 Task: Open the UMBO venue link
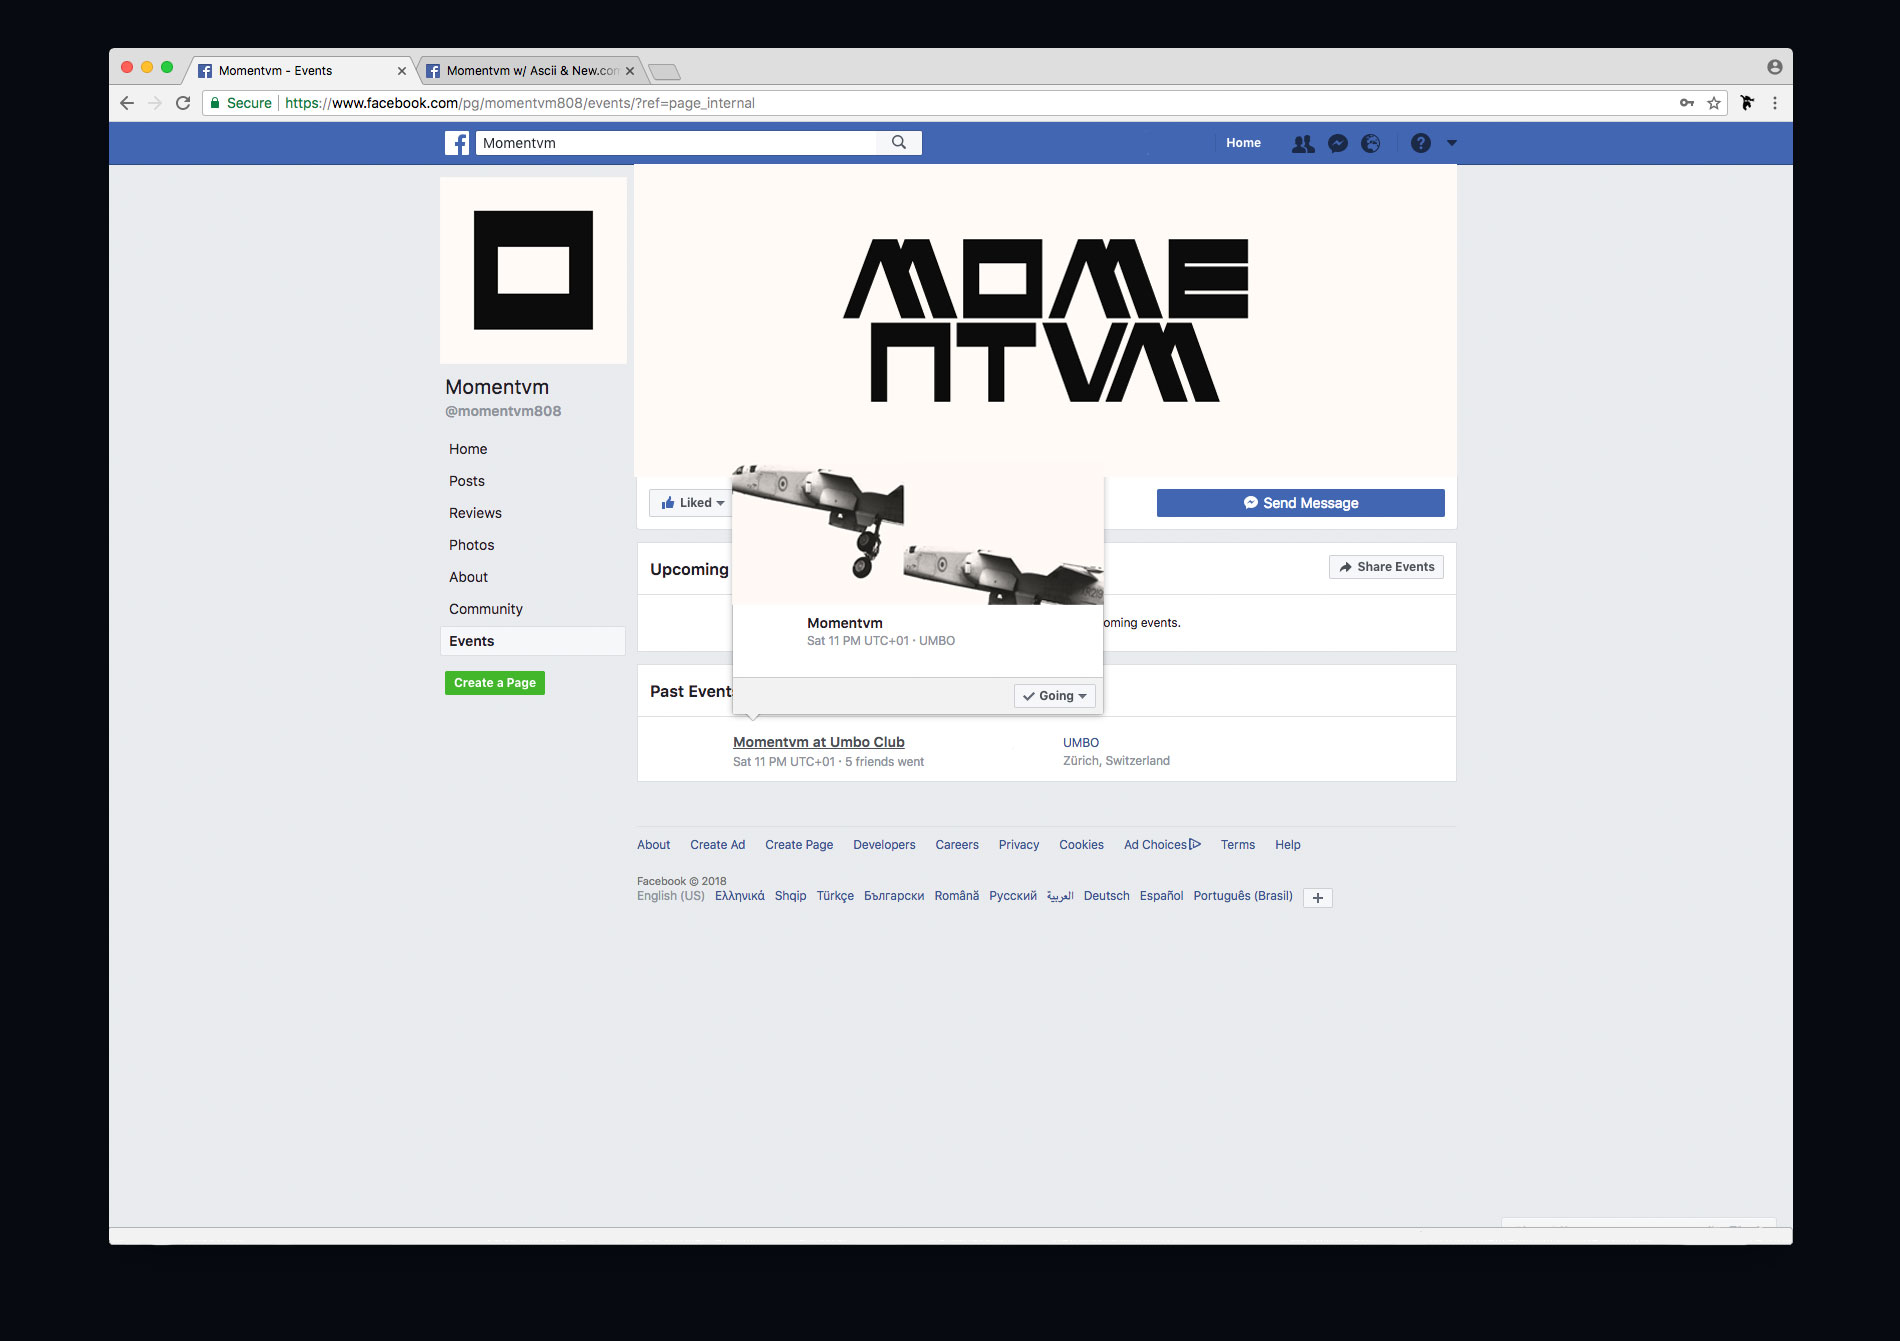1081,743
